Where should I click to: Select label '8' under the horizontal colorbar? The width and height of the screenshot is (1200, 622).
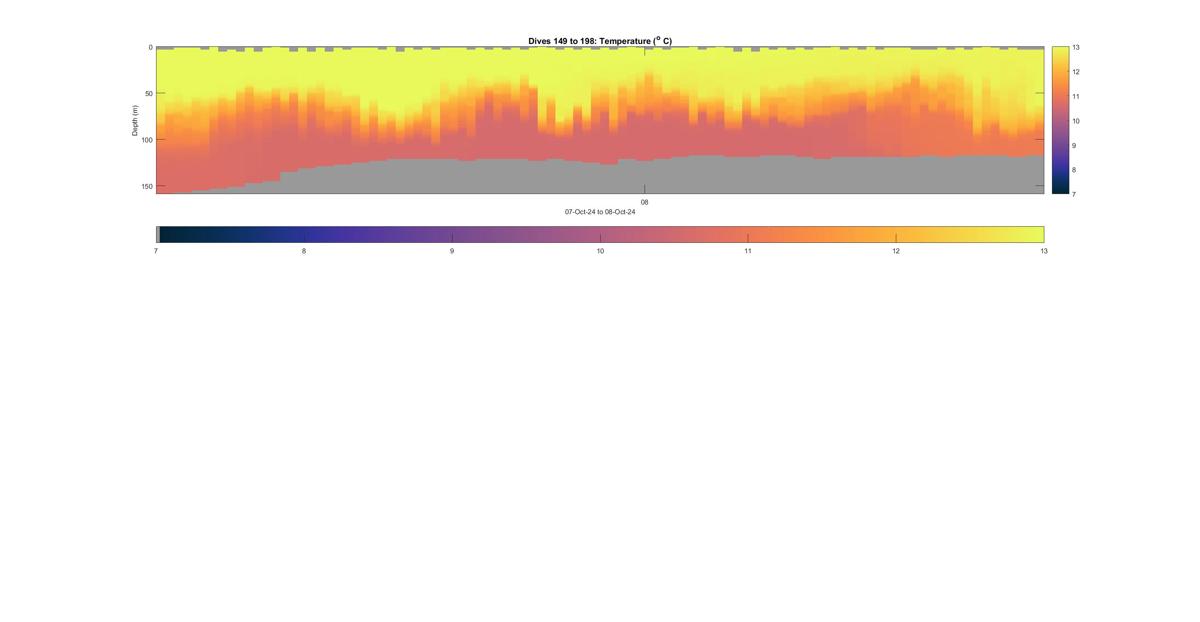(x=304, y=251)
